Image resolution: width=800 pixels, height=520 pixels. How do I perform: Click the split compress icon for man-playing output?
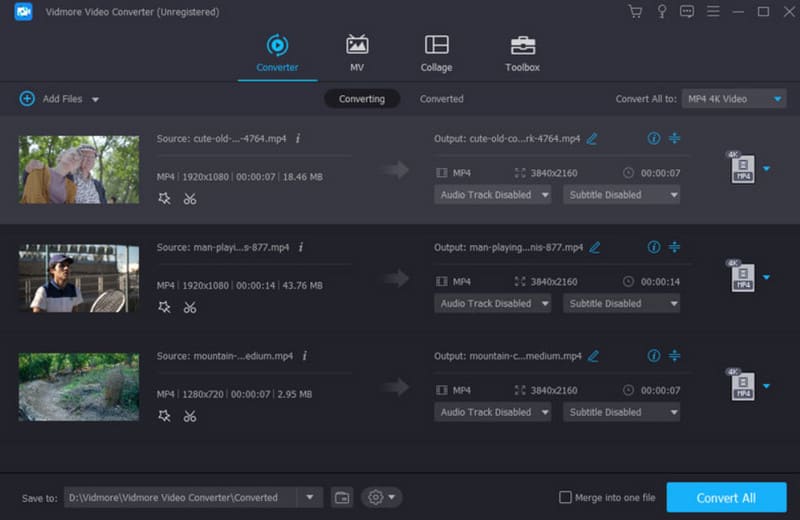[674, 247]
